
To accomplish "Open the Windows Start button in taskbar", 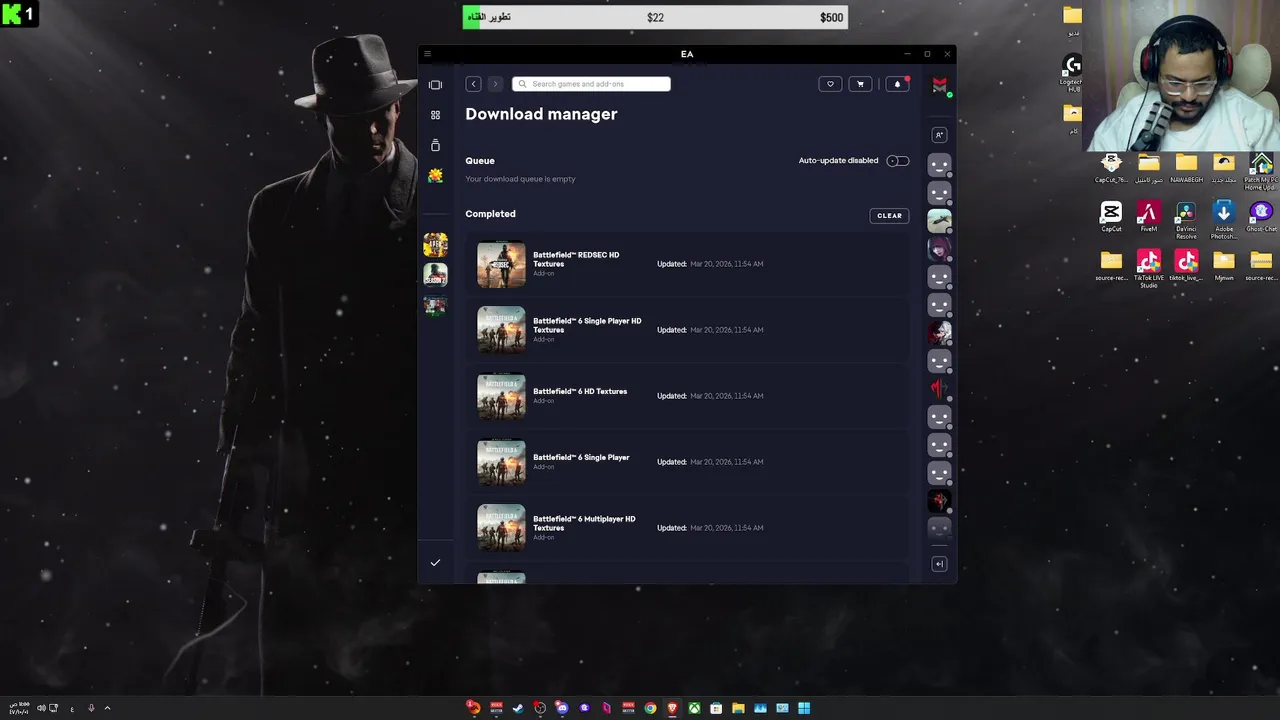I will [804, 708].
